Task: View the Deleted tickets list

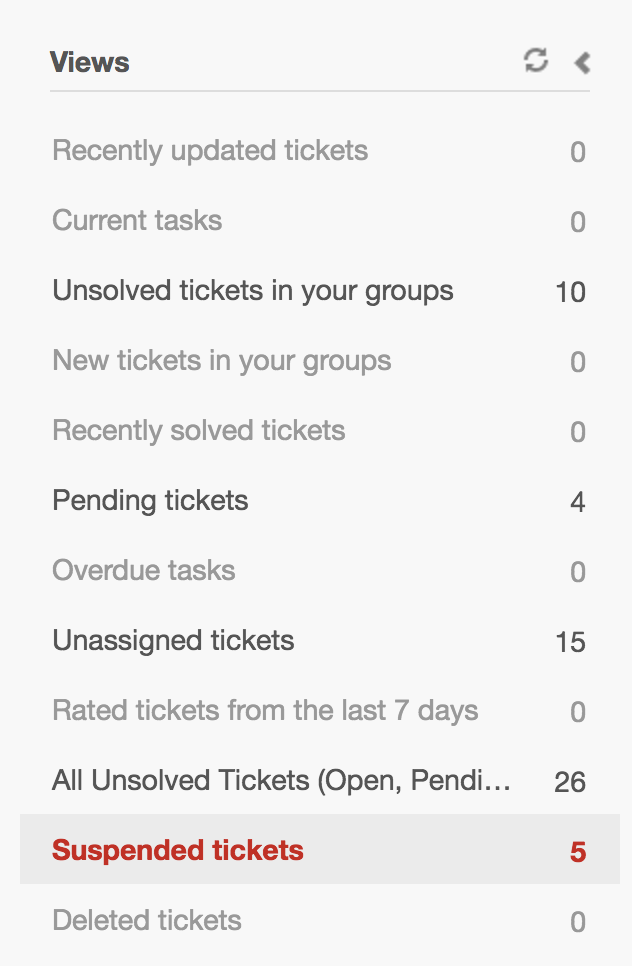Action: [x=146, y=920]
